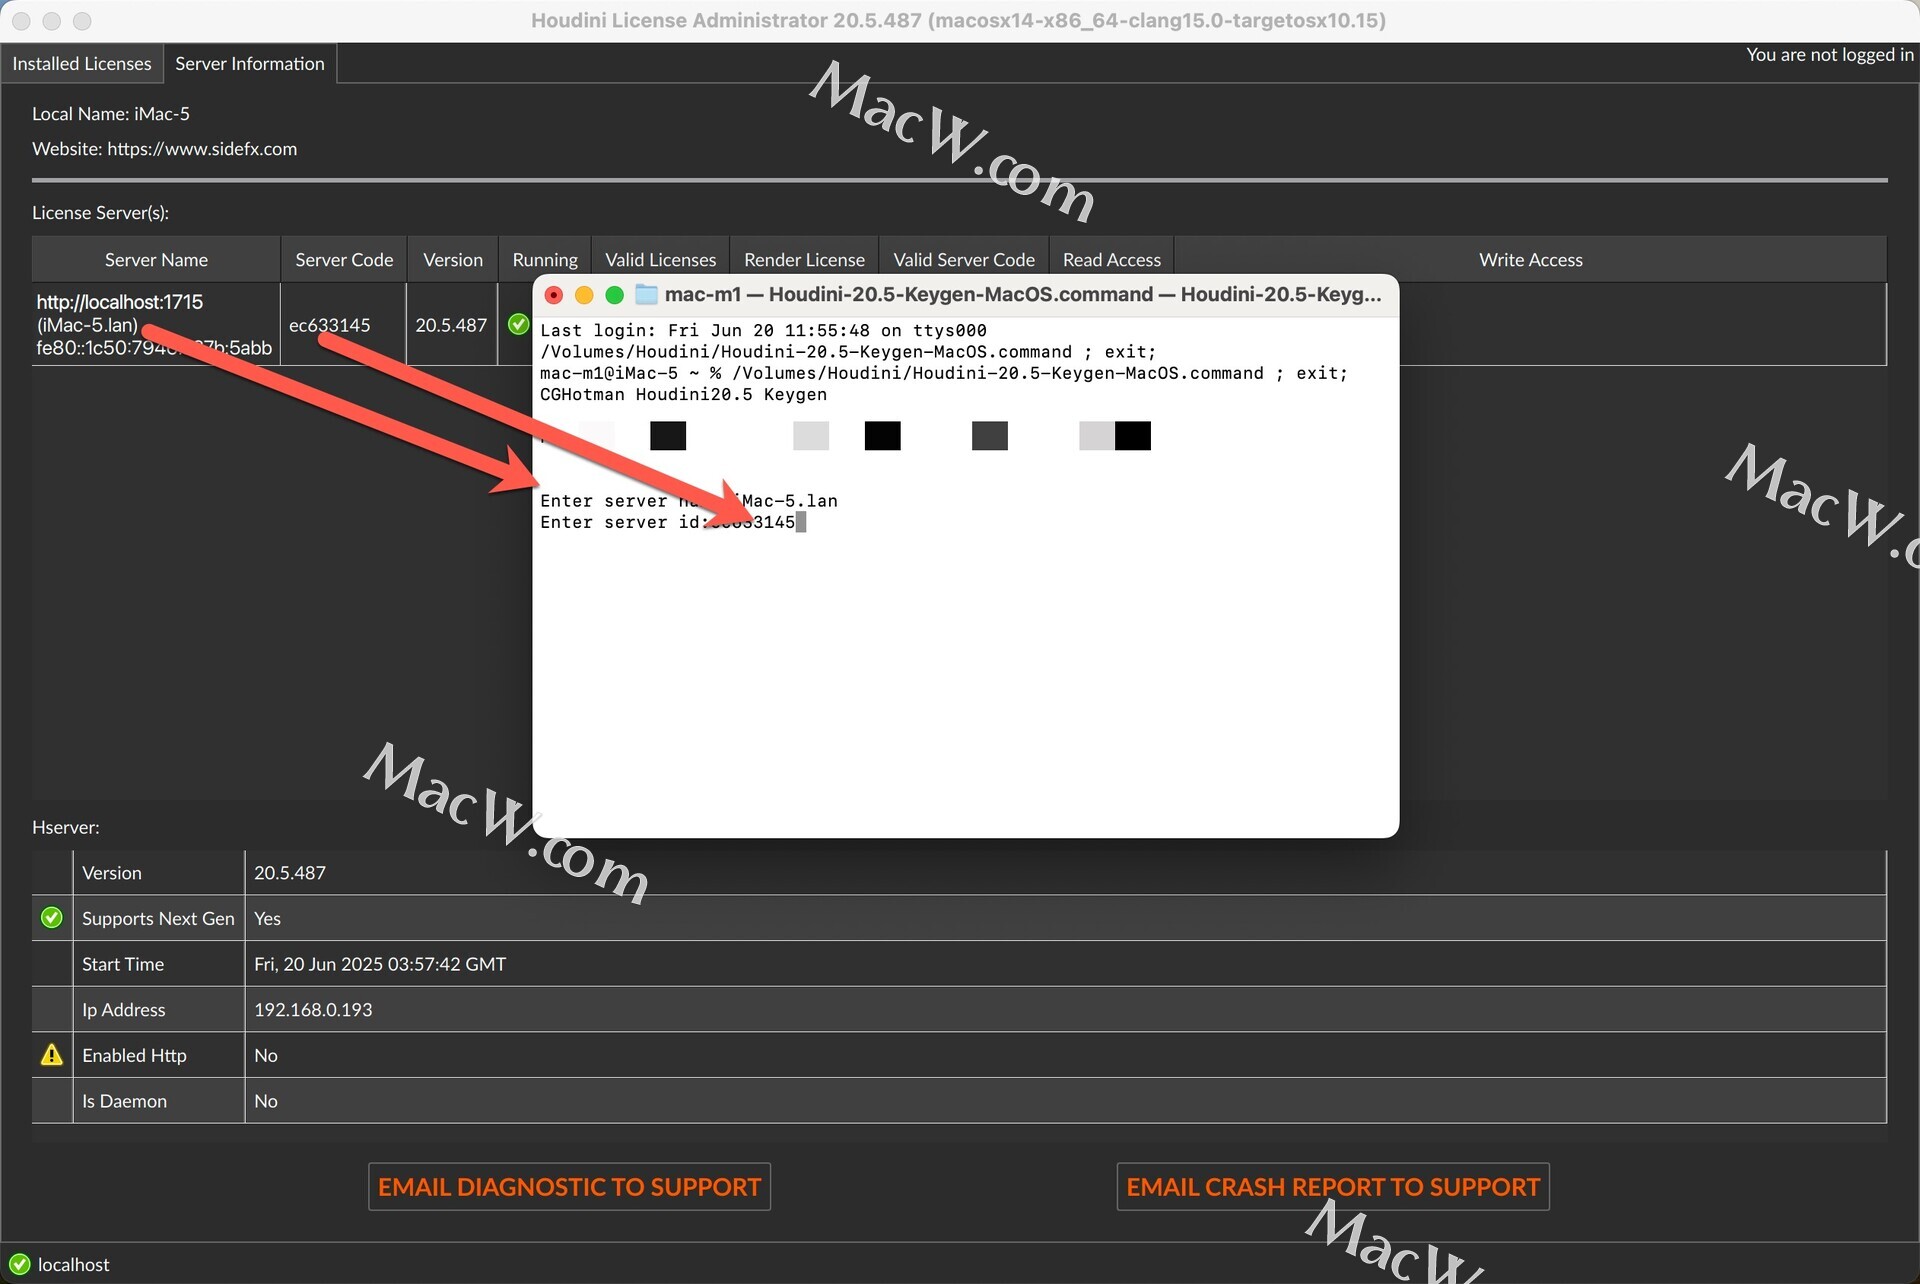Click the 'You are not logged in' text
The width and height of the screenshot is (1920, 1284).
coord(1829,55)
